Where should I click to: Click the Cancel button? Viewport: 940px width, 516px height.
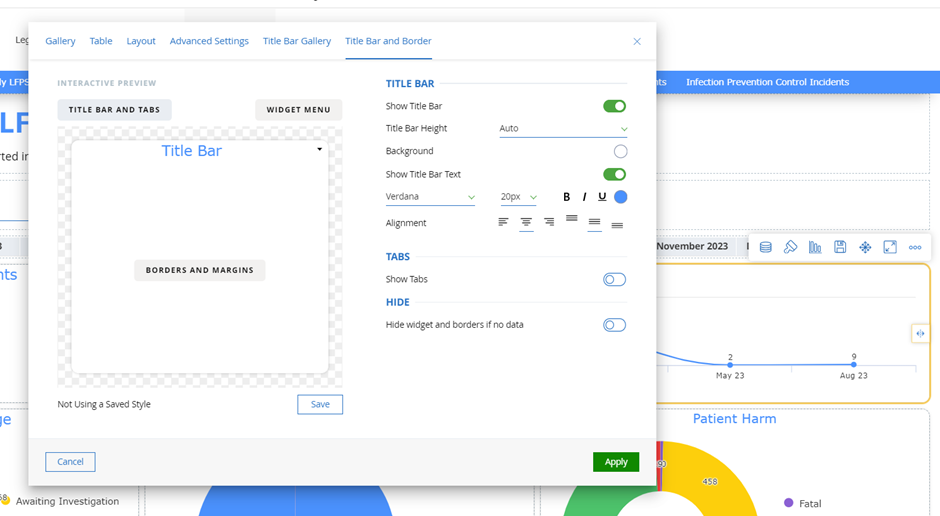[70, 462]
